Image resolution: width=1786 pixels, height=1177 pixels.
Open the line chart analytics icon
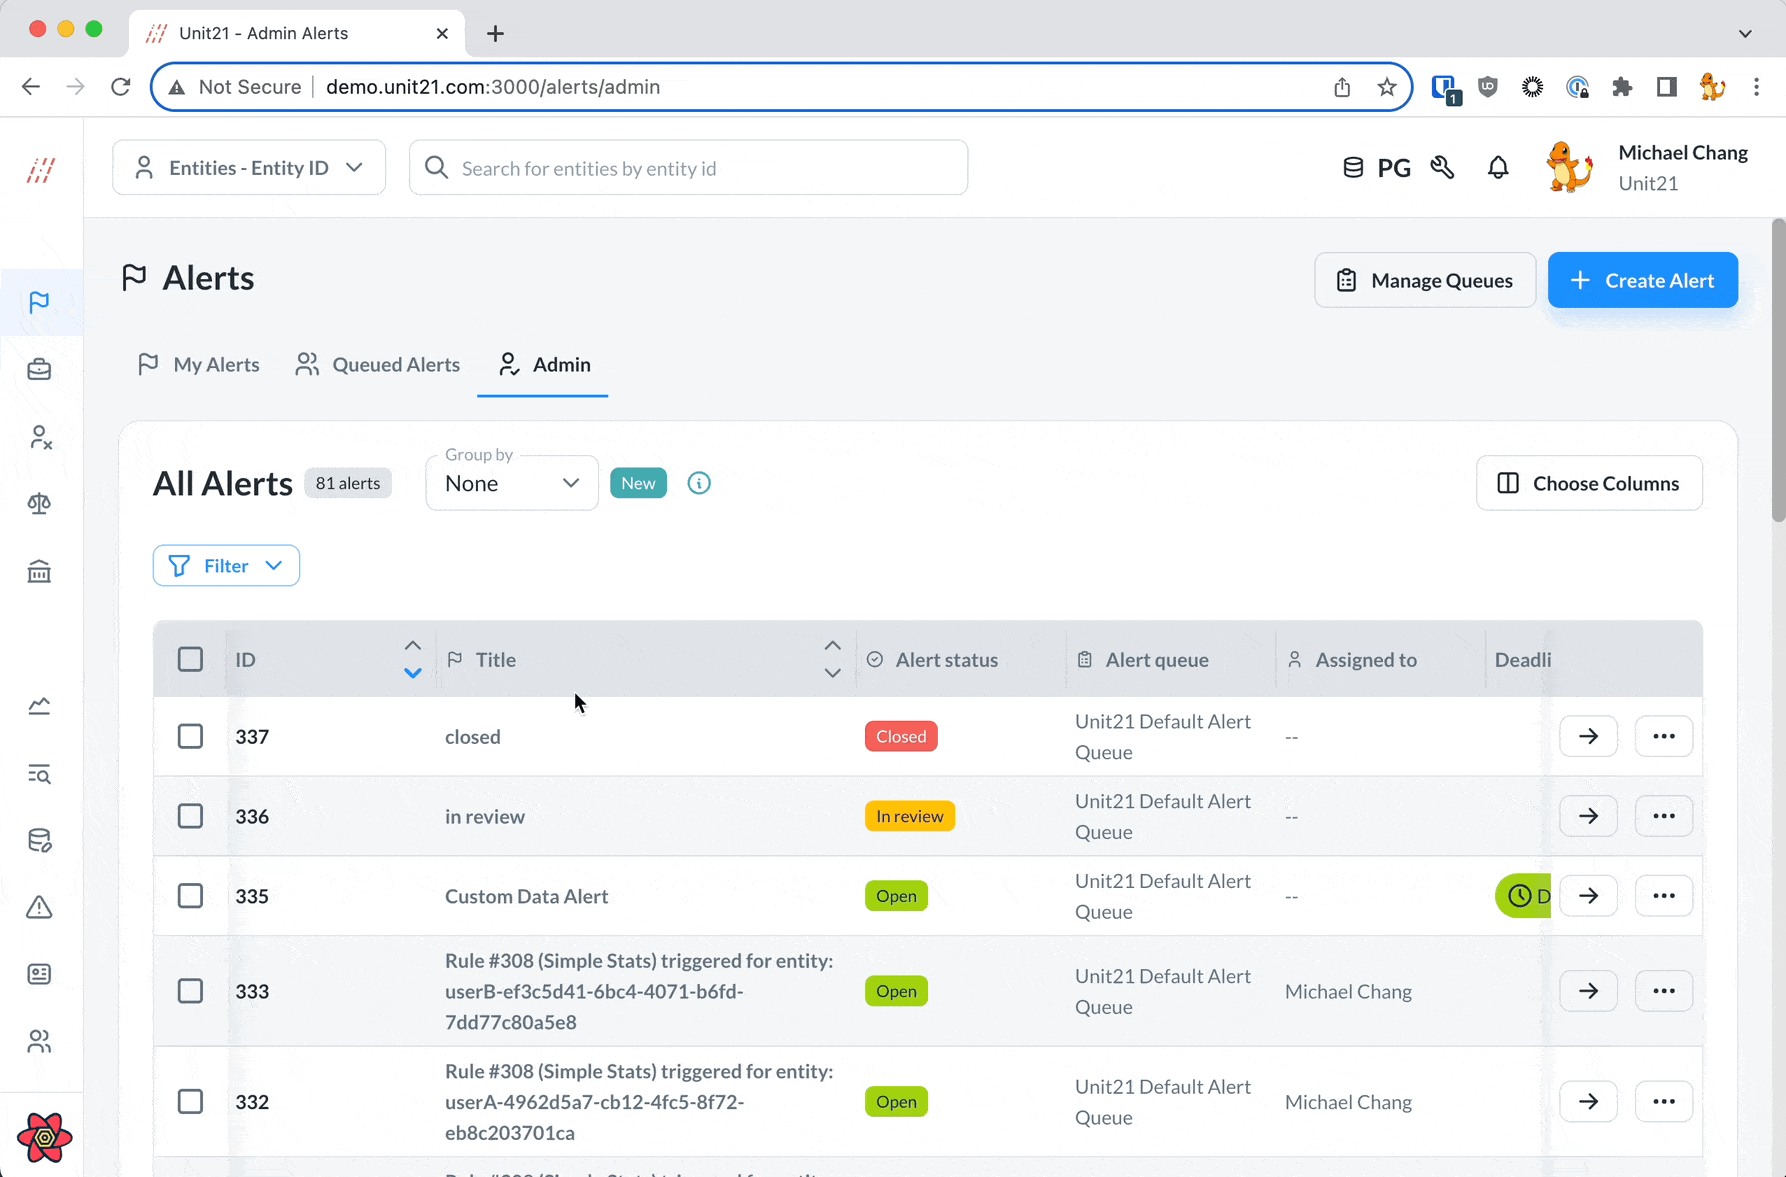coord(39,705)
